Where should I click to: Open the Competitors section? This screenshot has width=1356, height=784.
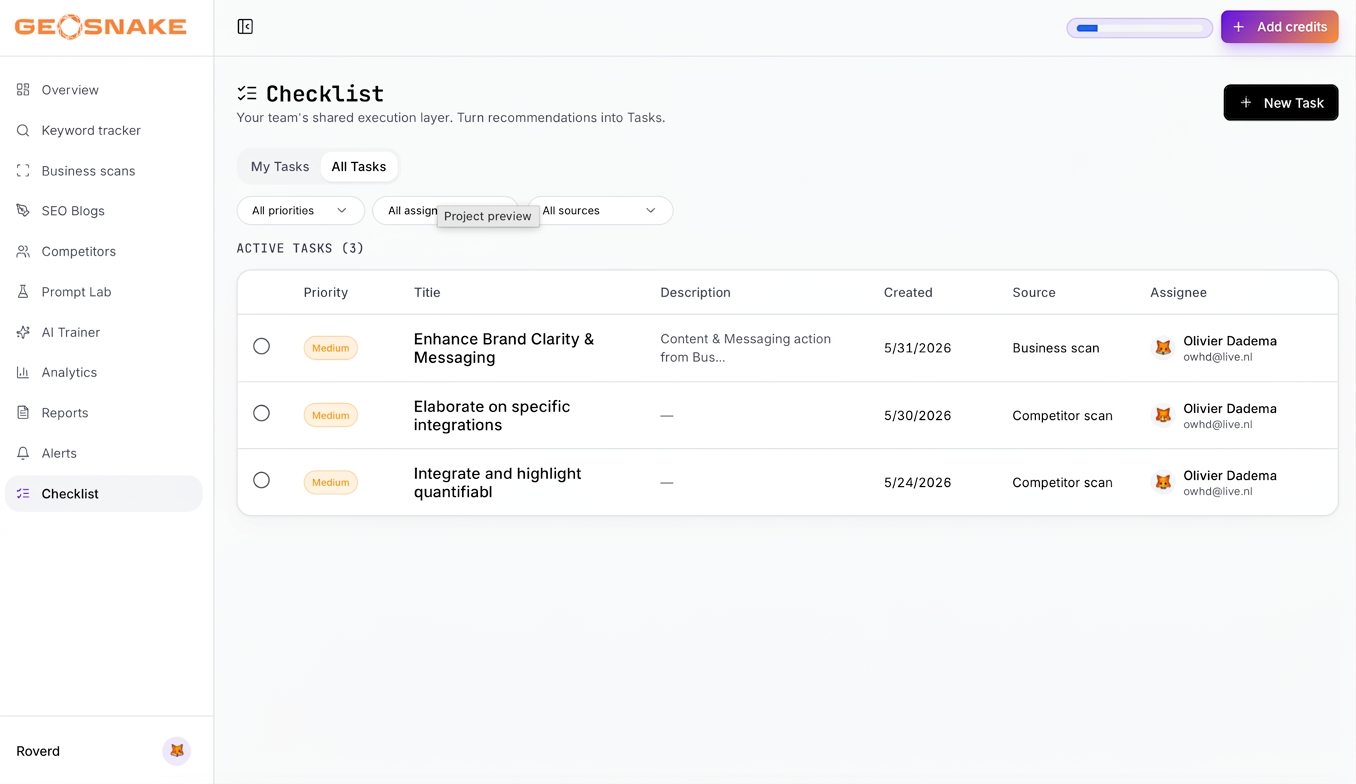click(x=104, y=251)
